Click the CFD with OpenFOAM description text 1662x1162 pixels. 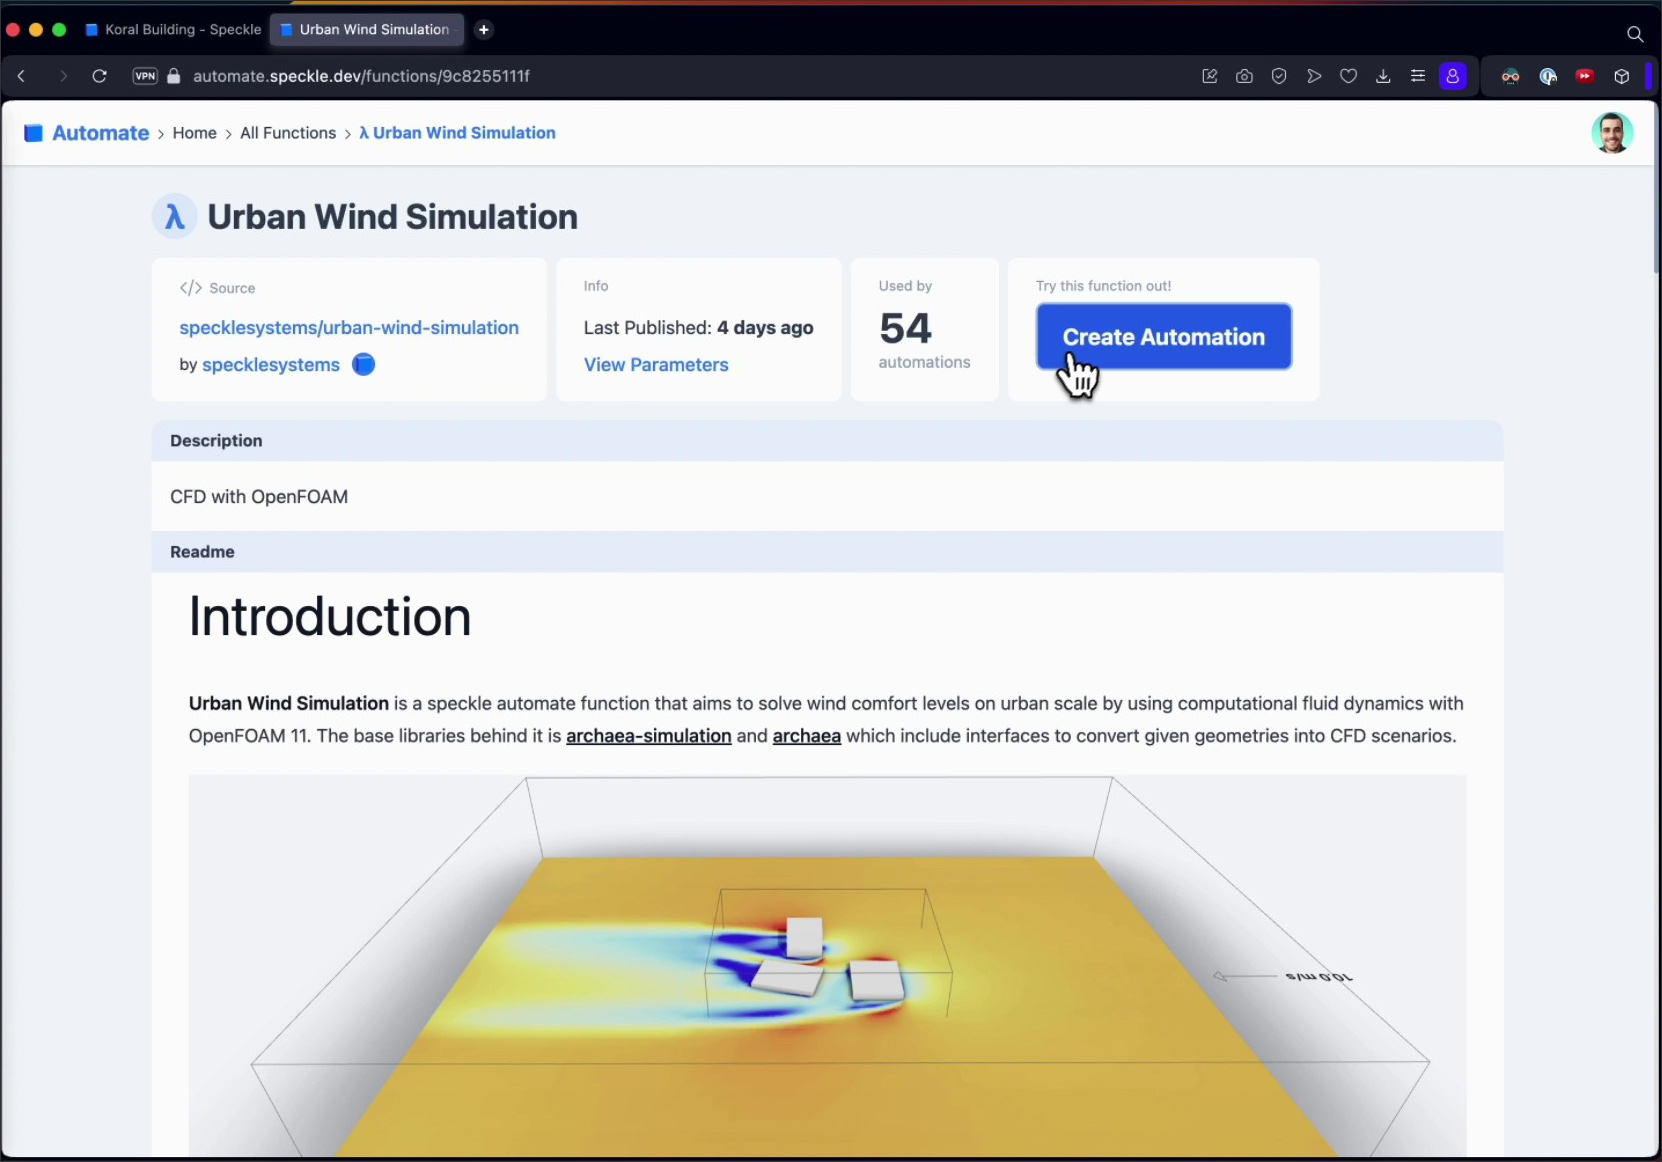point(259,497)
